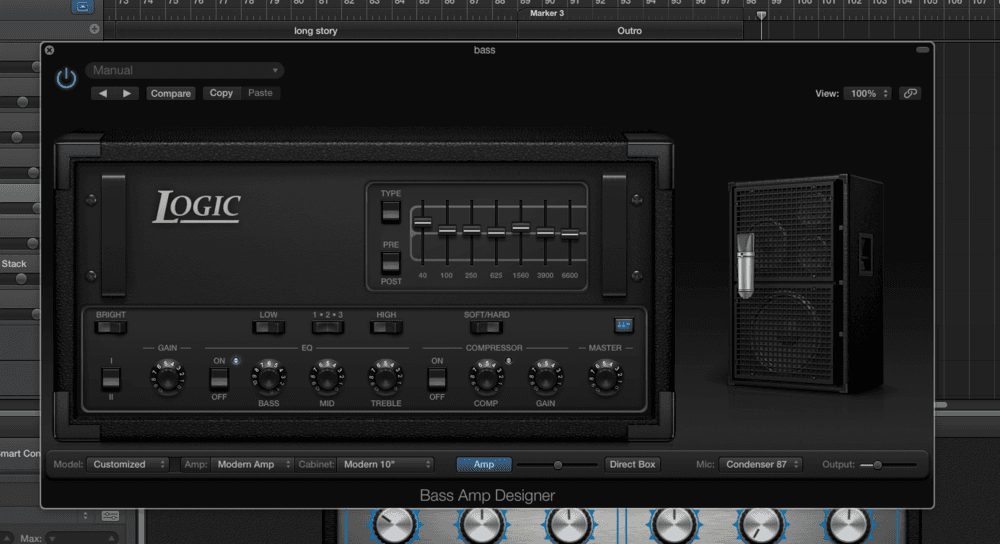
Task: Click the Amp/Direct Box blend slider
Action: click(x=557, y=465)
